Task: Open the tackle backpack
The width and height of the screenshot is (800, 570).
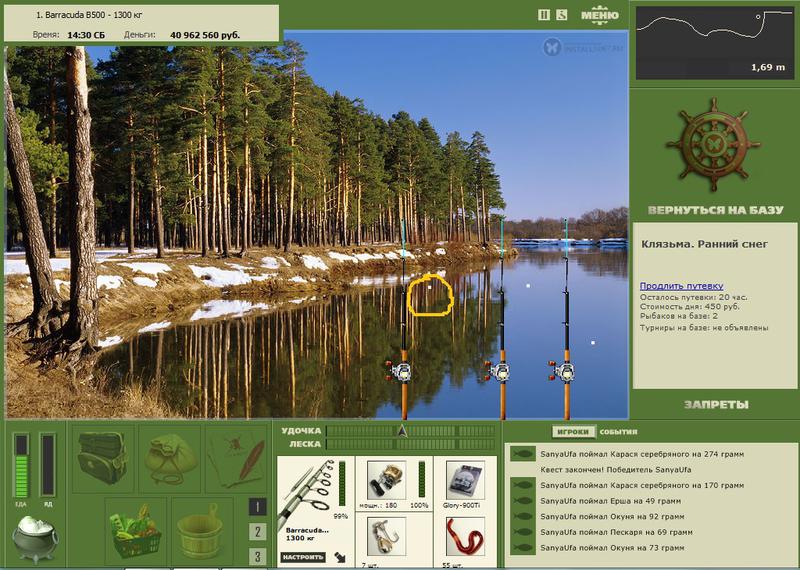Action: 102,458
